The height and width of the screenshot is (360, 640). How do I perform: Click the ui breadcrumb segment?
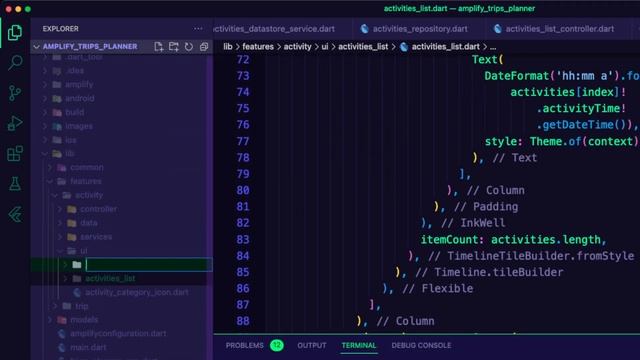click(324, 47)
